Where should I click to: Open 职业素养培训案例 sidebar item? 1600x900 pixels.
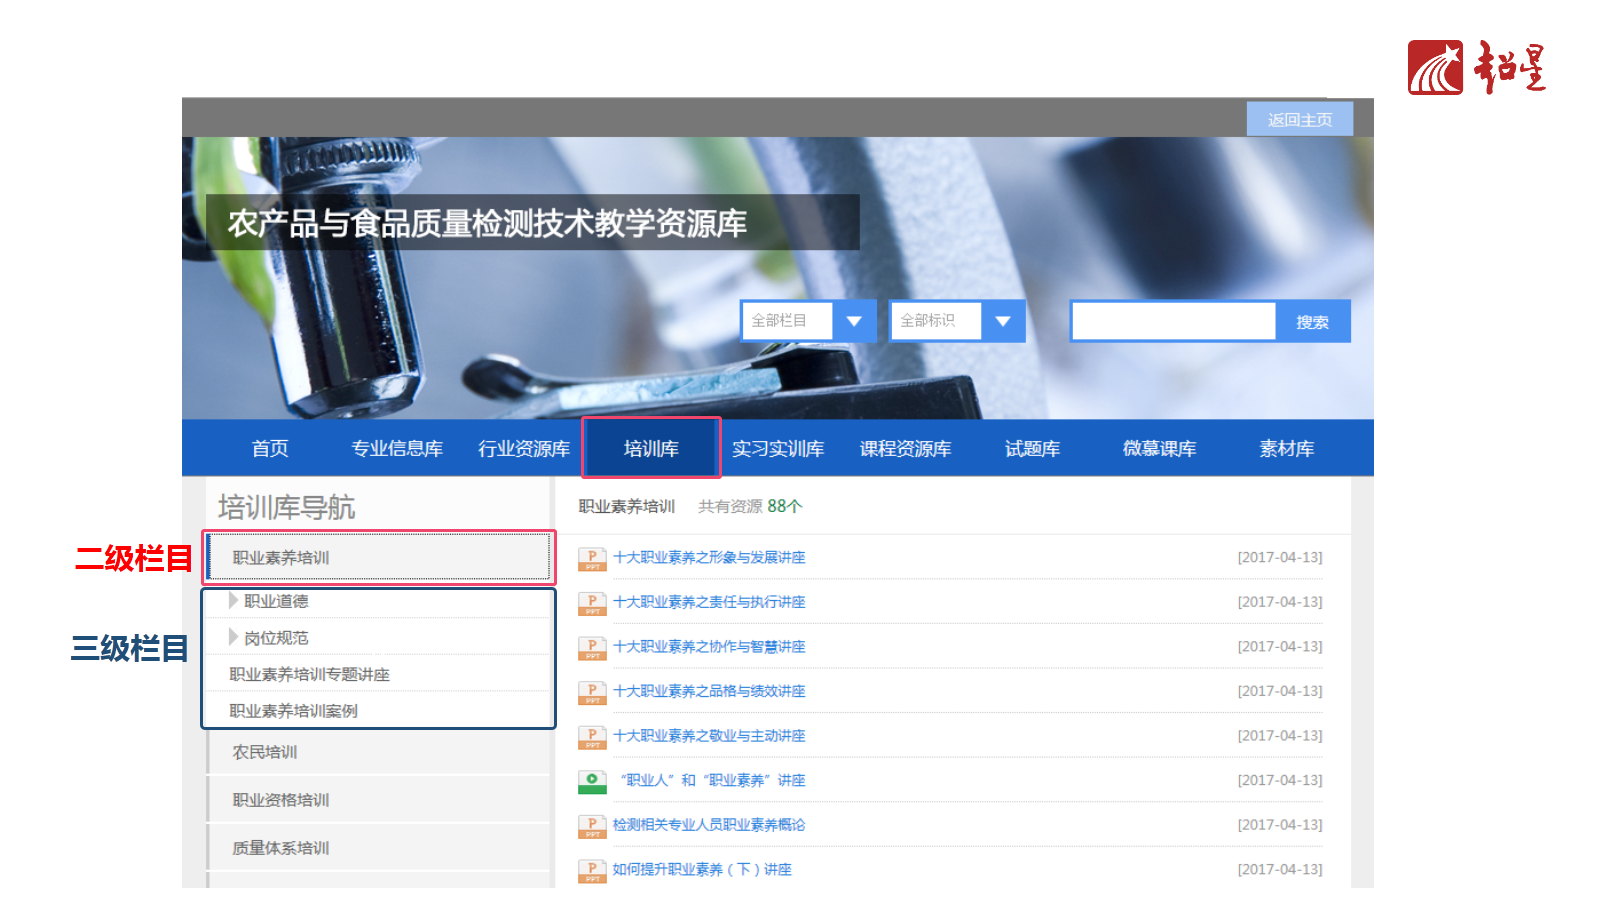(x=293, y=711)
